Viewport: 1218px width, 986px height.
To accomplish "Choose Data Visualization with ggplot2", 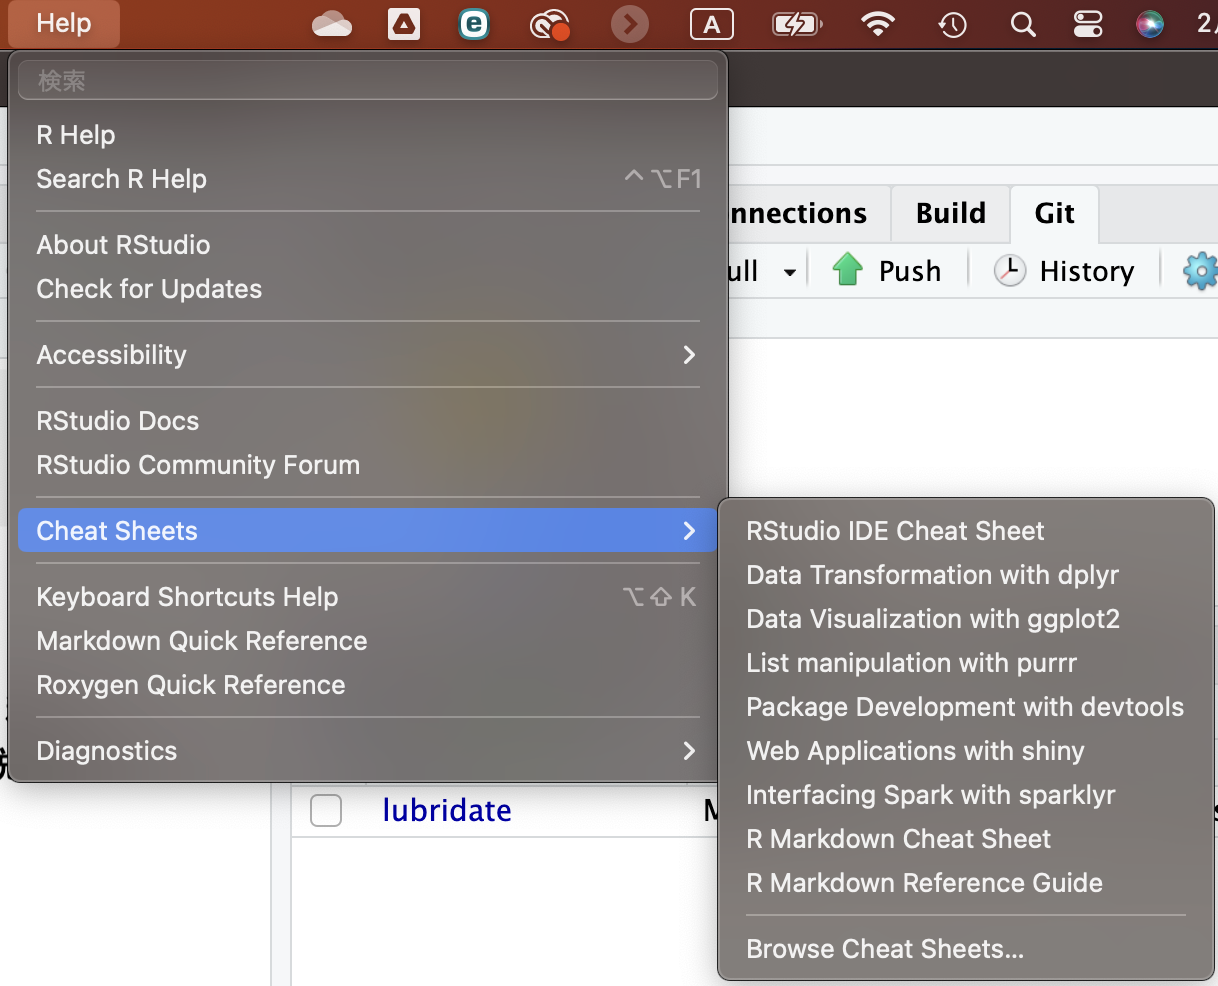I will 966,619.
